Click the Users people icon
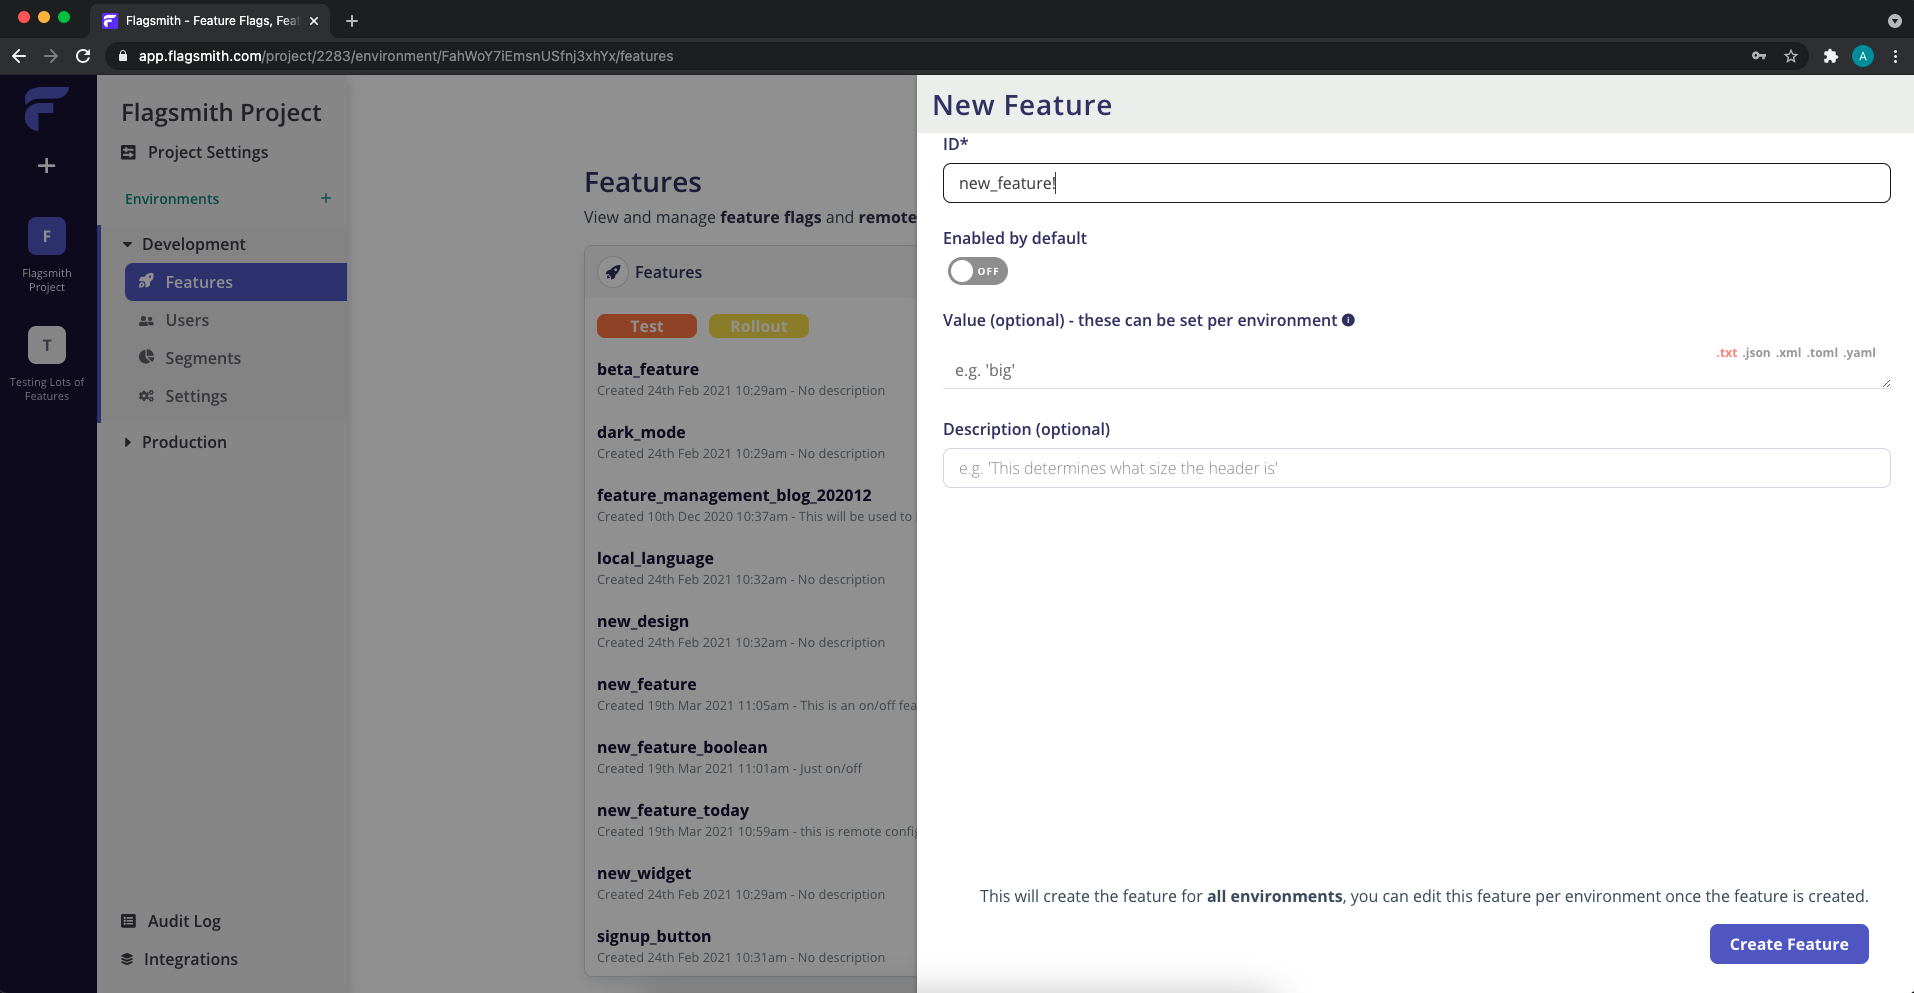The image size is (1914, 993). (146, 320)
